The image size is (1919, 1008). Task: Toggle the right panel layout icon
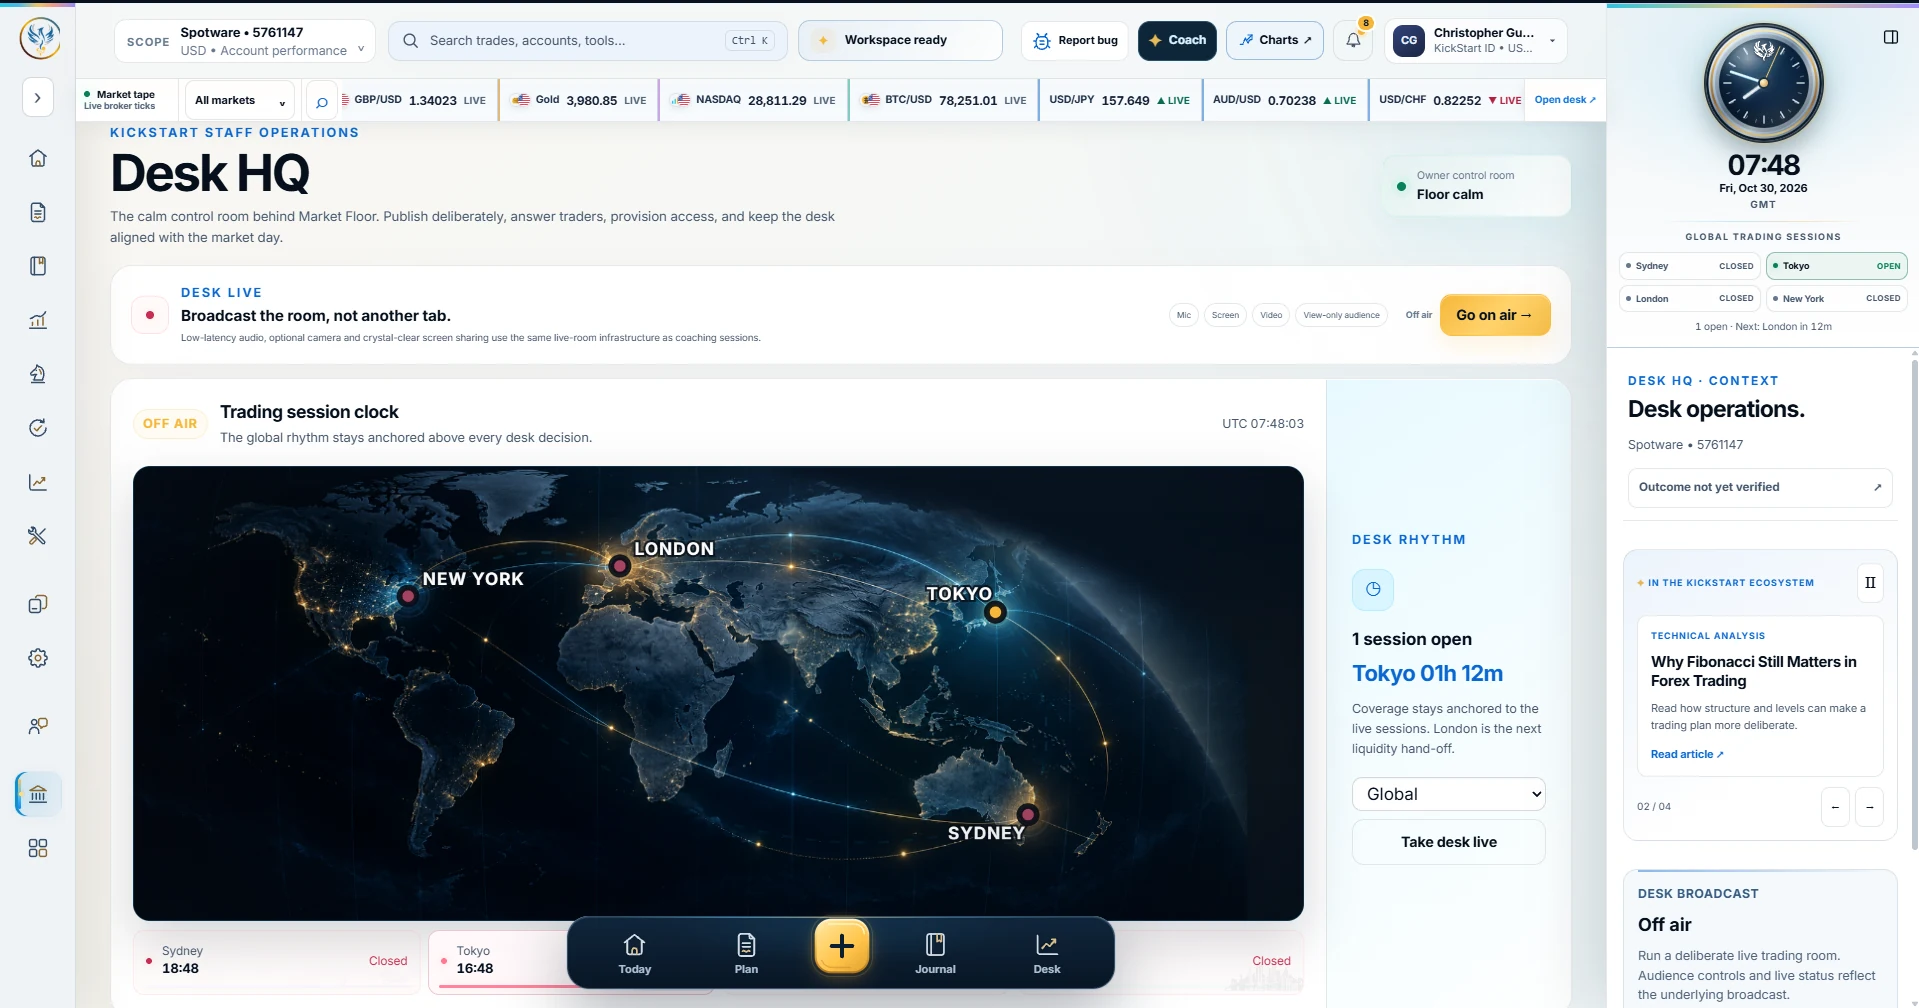point(1890,37)
